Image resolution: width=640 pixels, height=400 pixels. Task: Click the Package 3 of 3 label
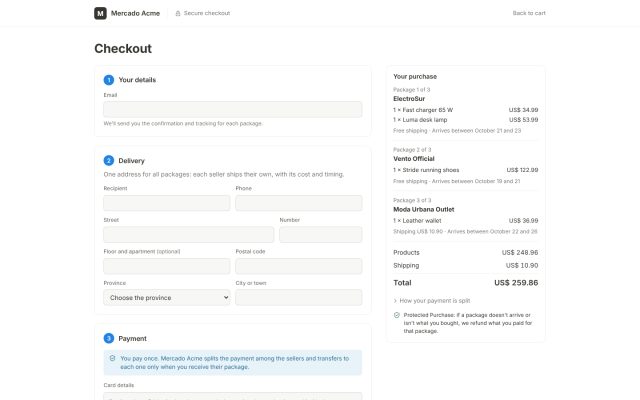coord(412,200)
